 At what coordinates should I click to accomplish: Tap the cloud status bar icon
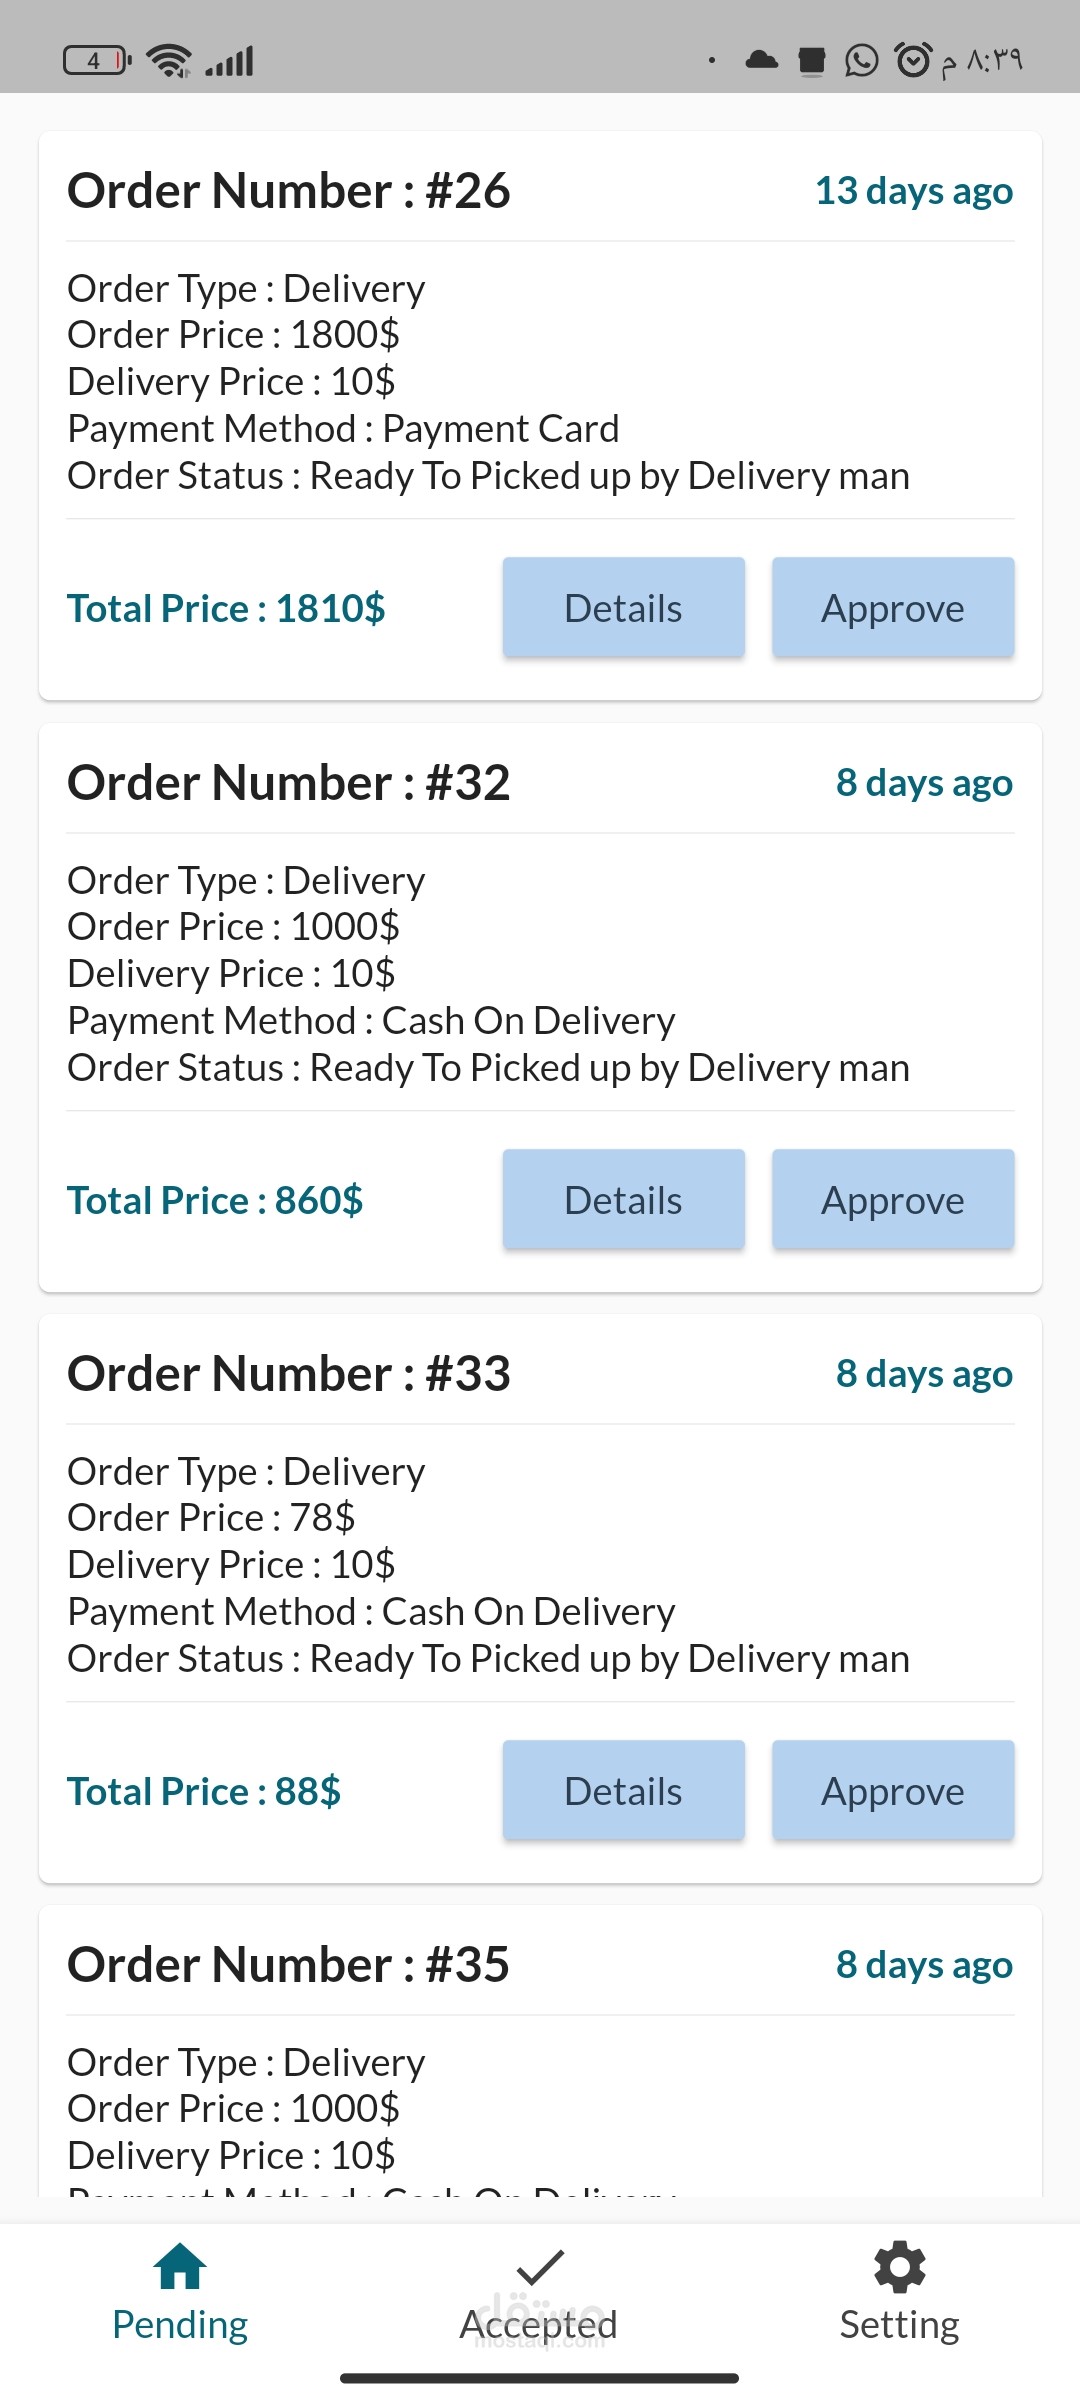[762, 60]
